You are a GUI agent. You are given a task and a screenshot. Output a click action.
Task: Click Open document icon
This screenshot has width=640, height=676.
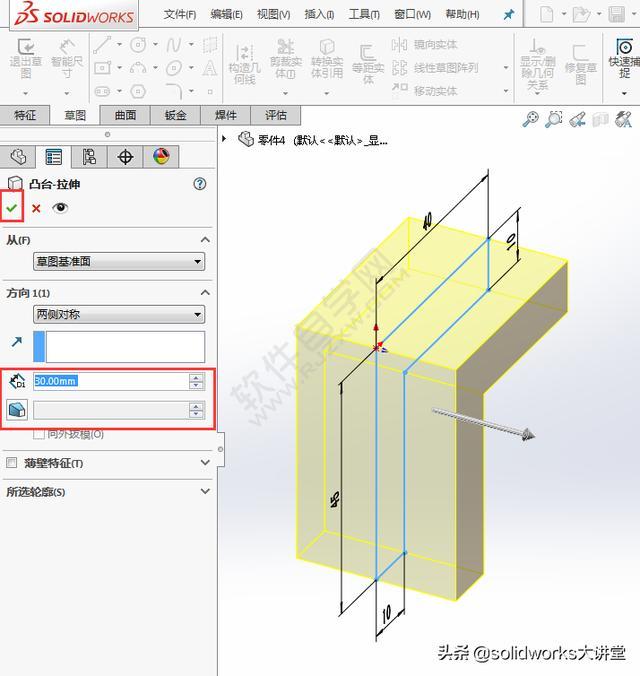point(581,15)
